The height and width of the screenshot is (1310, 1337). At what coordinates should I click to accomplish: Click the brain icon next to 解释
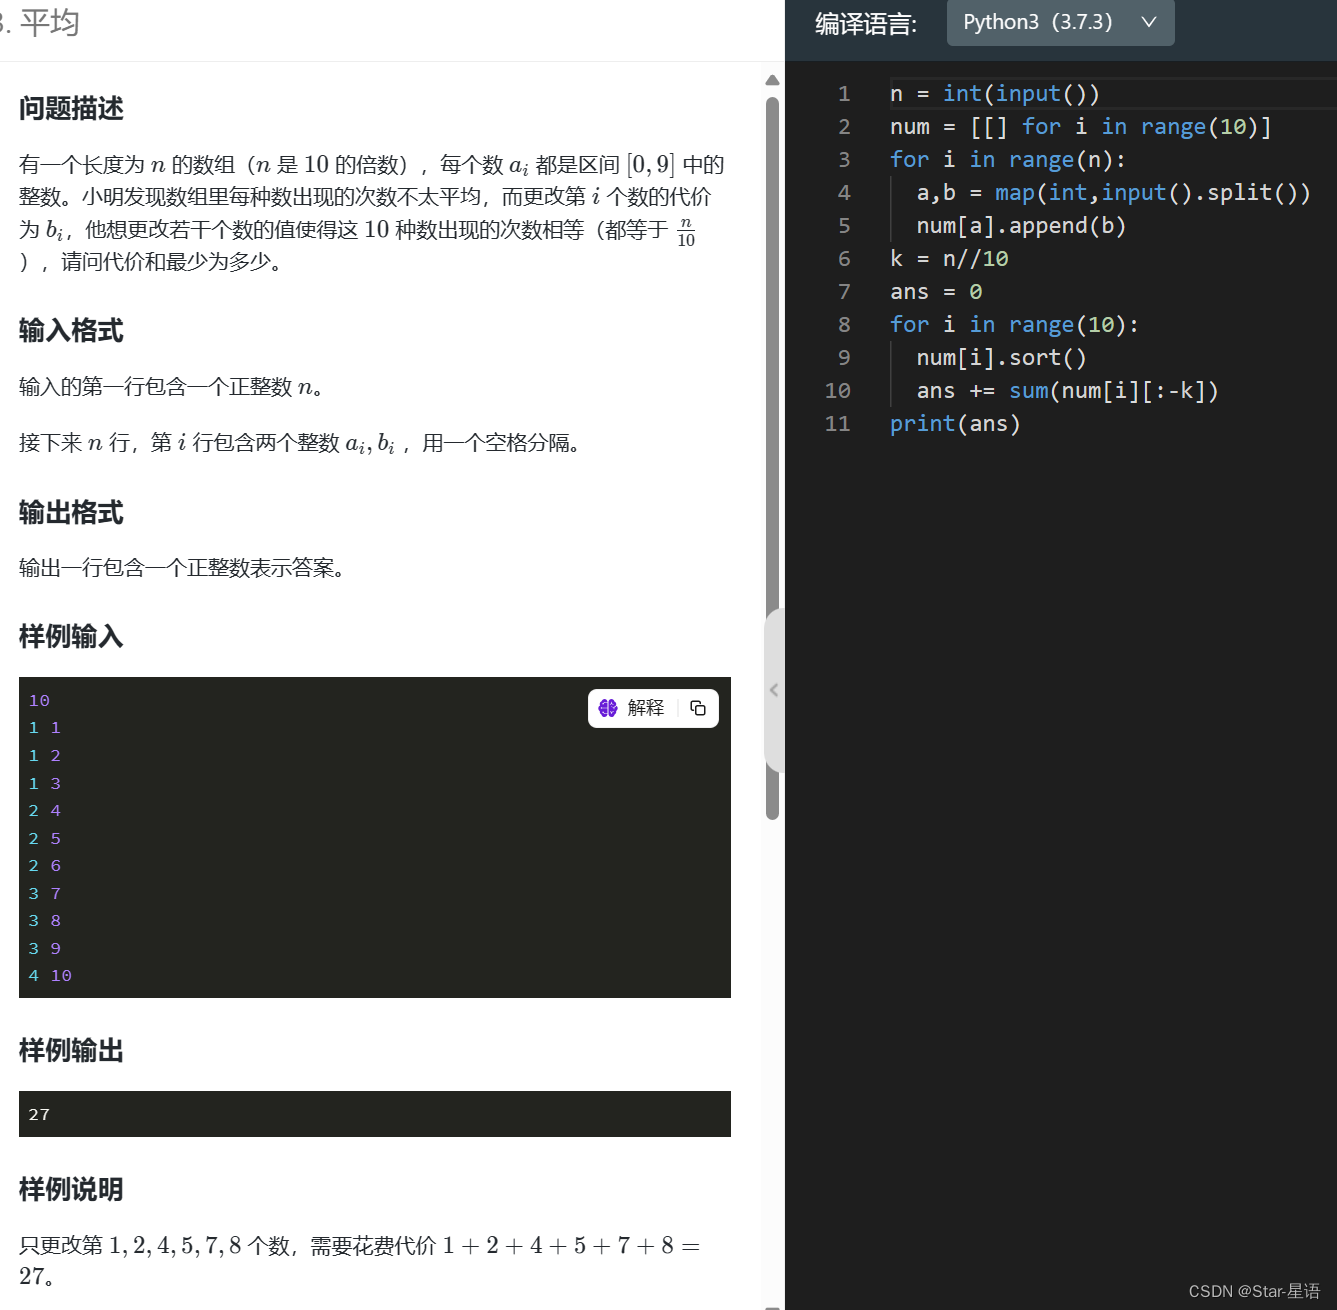(608, 708)
